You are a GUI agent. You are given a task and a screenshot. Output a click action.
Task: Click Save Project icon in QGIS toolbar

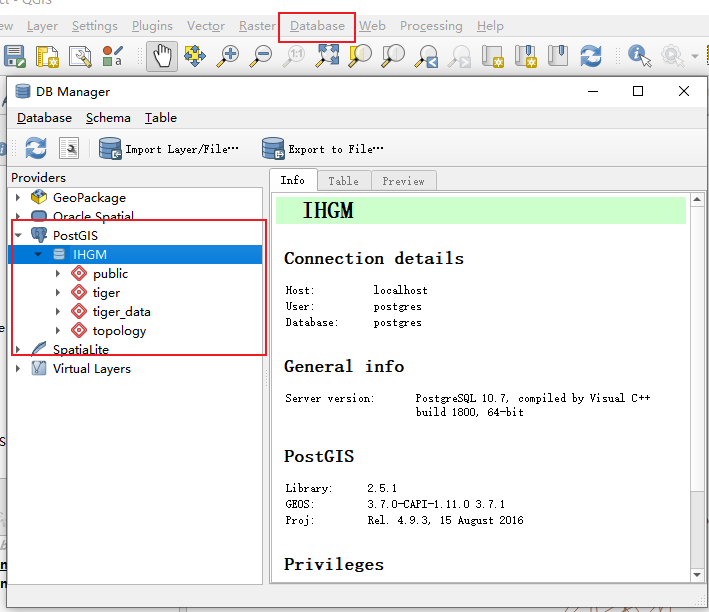coord(14,56)
